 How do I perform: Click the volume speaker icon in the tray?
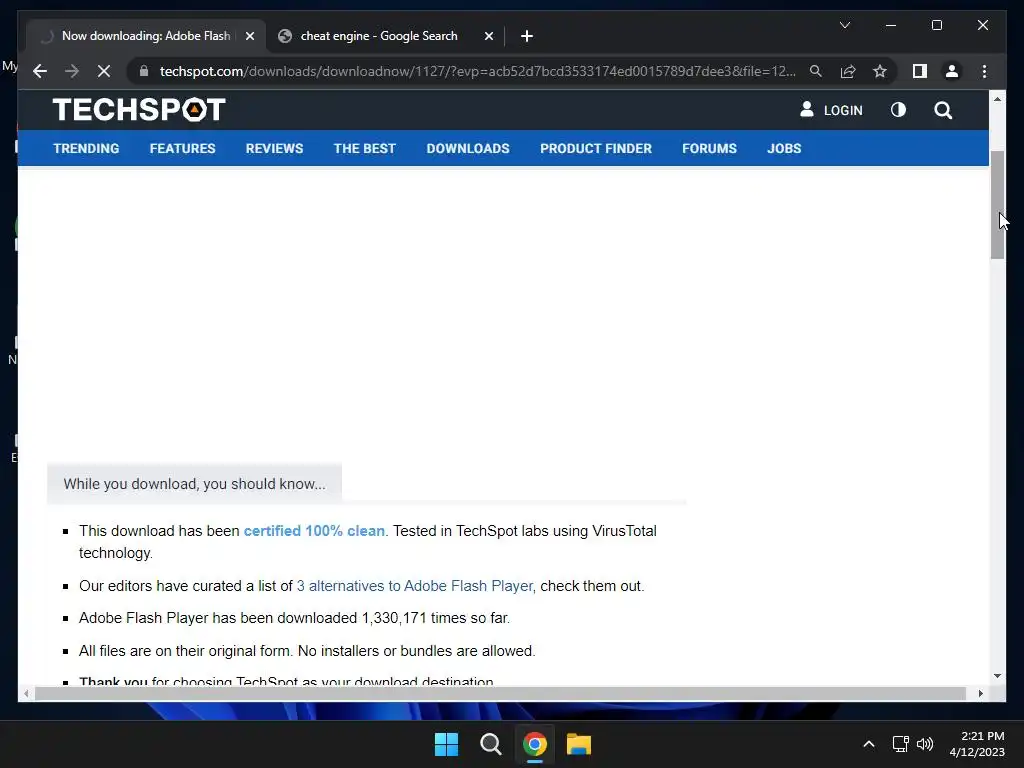(925, 744)
